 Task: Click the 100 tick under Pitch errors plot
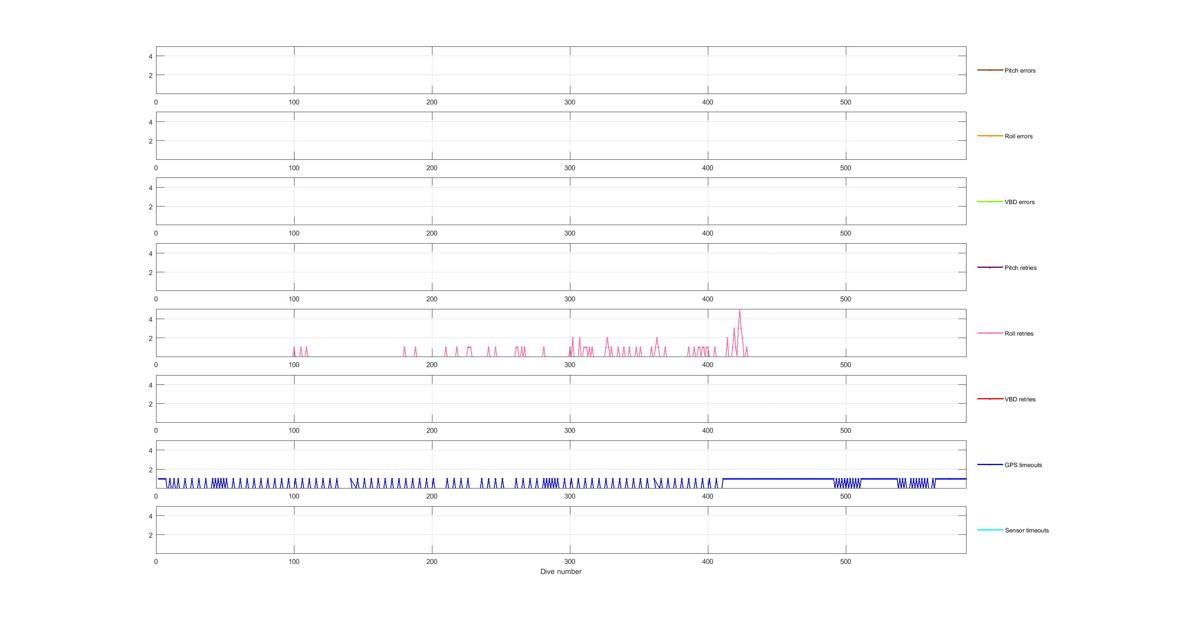click(x=294, y=102)
